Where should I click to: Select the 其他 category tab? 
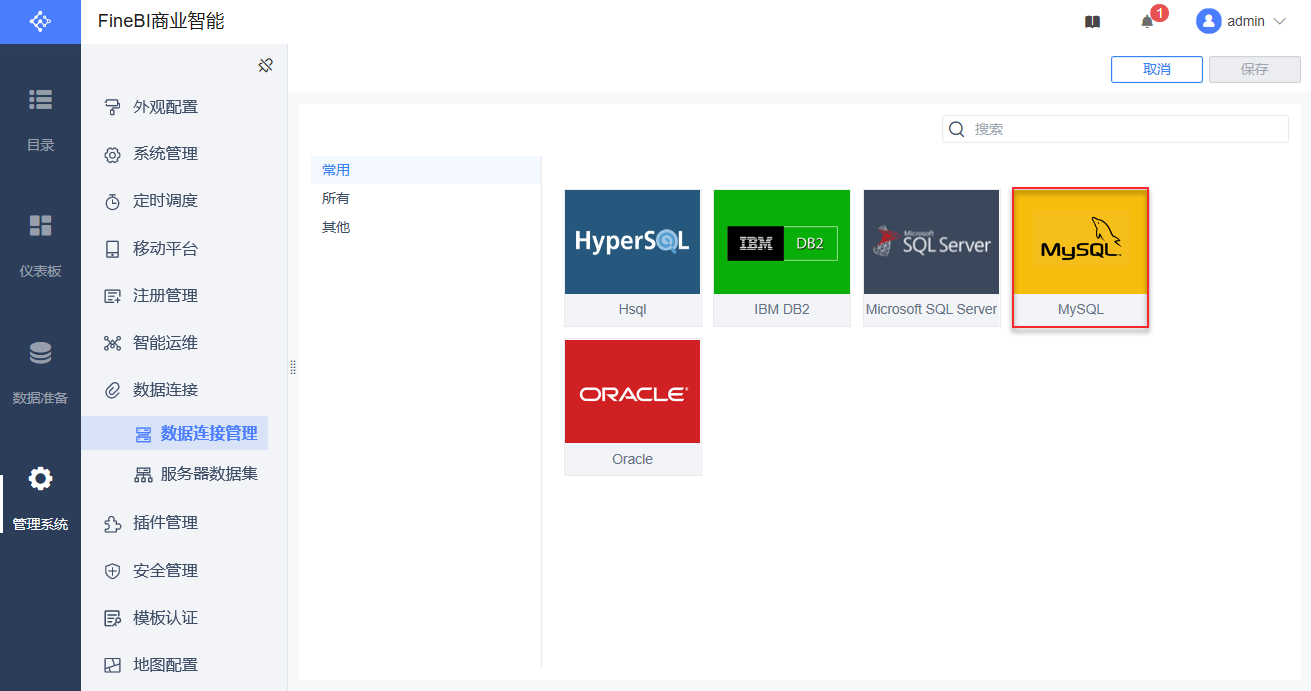(x=426, y=227)
